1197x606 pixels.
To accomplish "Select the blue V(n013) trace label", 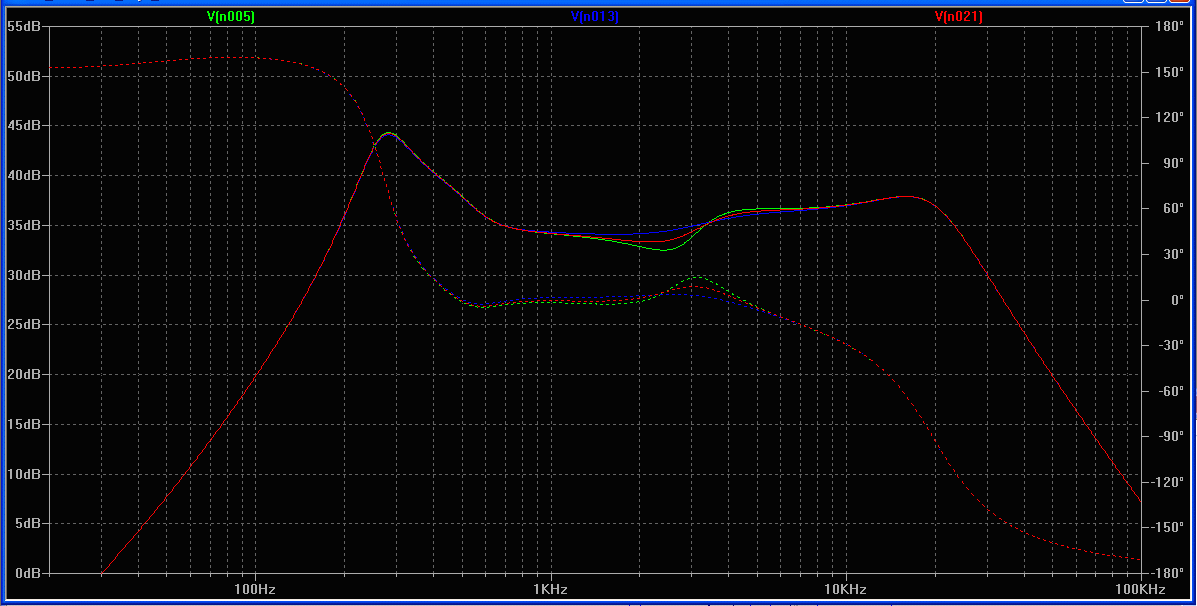I will click(x=595, y=16).
